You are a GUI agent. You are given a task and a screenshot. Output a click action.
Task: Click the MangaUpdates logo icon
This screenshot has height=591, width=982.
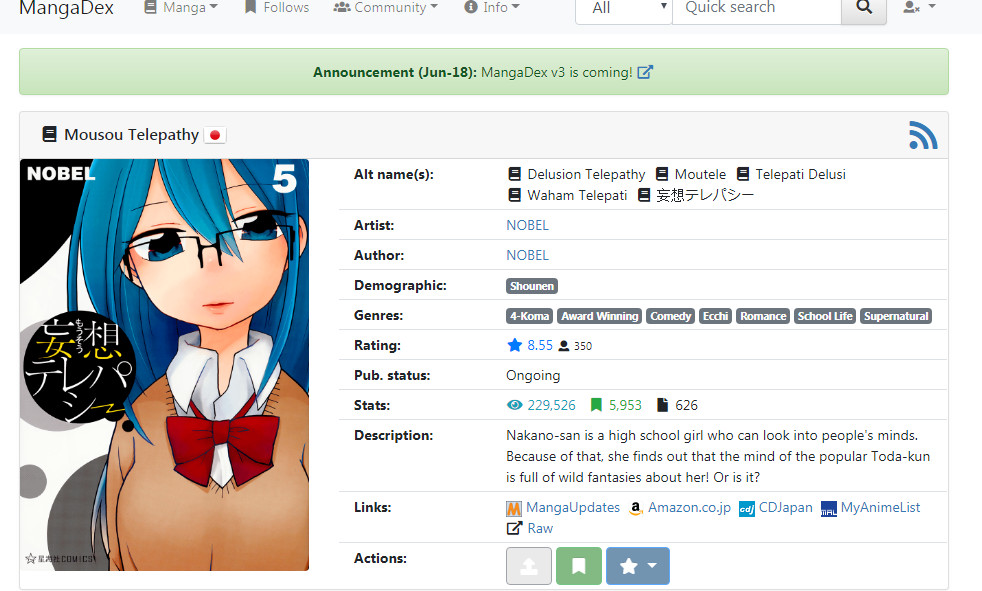[x=514, y=508]
